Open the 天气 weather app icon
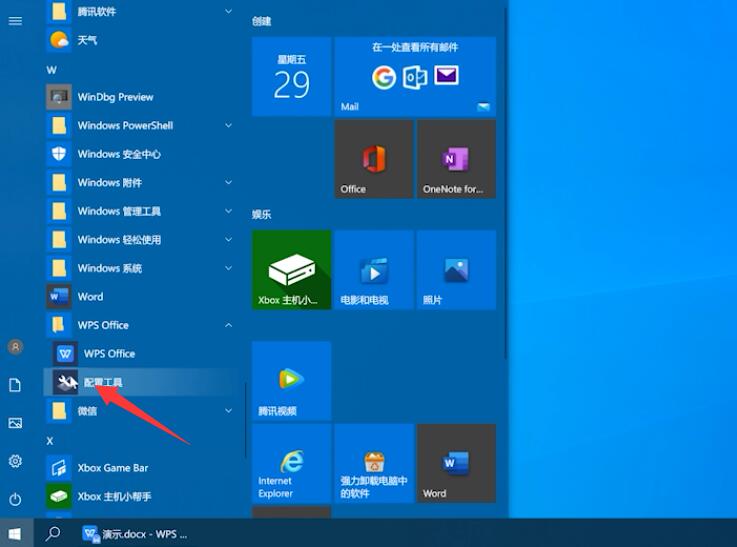The height and width of the screenshot is (547, 737). tap(59, 40)
